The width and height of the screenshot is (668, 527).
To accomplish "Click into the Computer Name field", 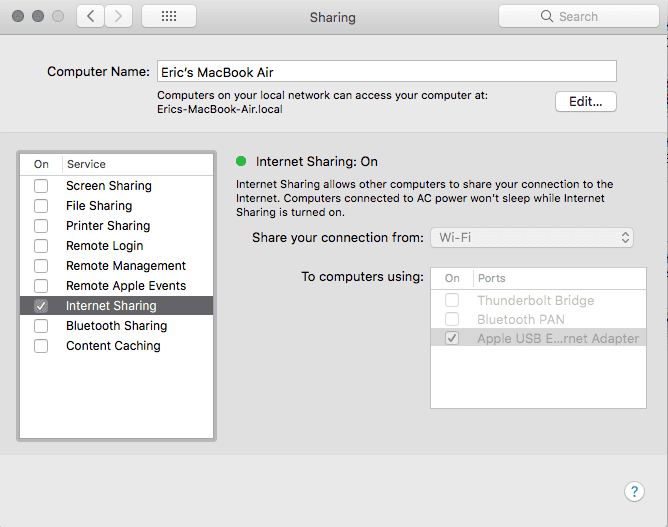I will [x=387, y=71].
